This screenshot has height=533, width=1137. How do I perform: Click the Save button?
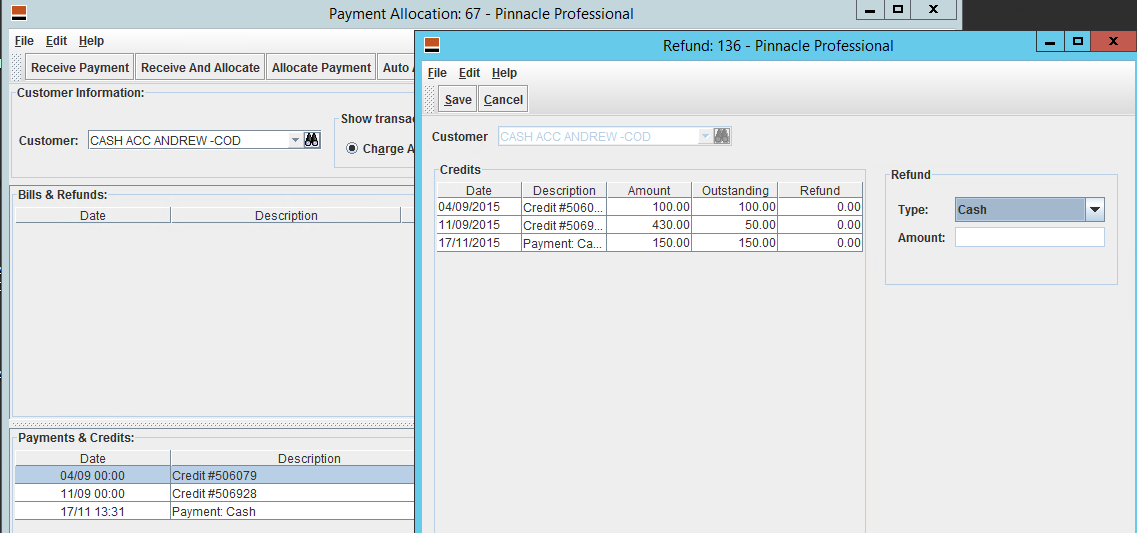[x=458, y=99]
